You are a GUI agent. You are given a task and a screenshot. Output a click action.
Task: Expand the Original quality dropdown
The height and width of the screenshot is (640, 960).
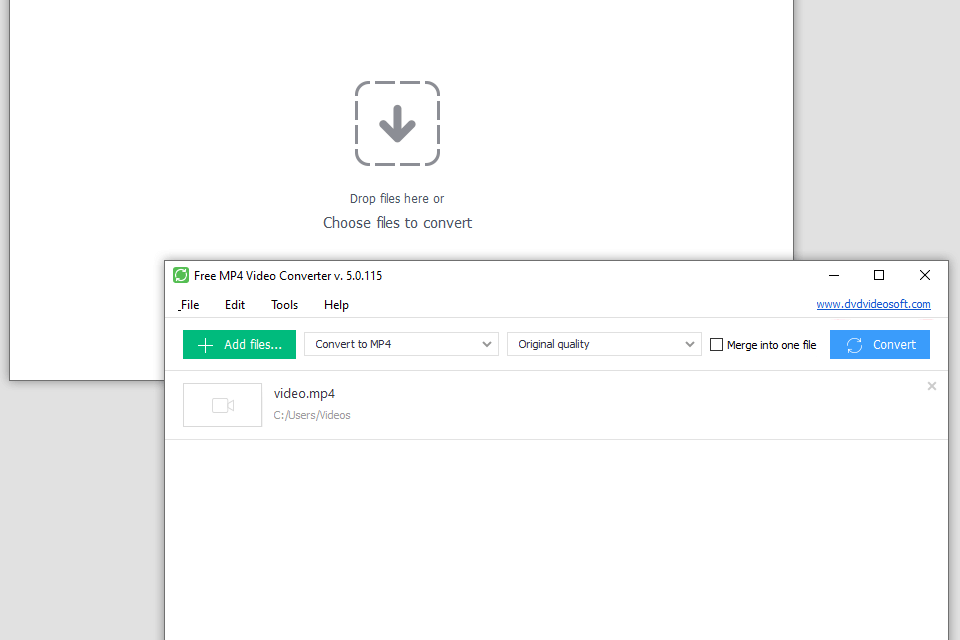(604, 344)
